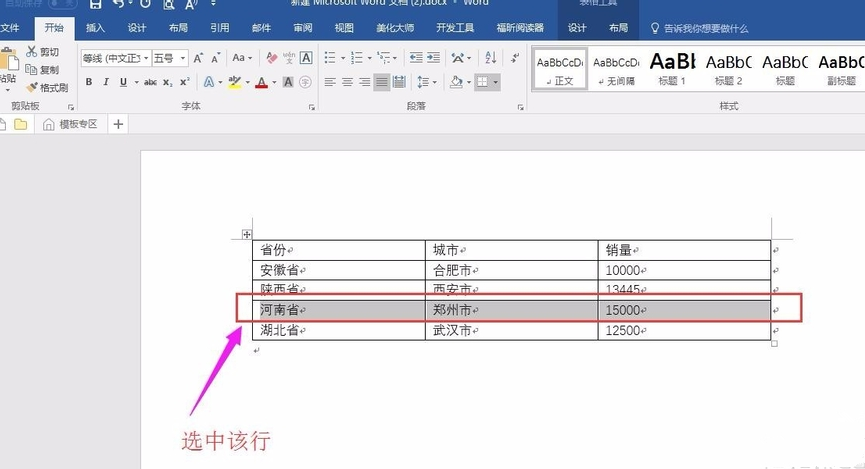The image size is (865, 469).
Task: Click the folder icon under the ribbon
Action: click(20, 124)
